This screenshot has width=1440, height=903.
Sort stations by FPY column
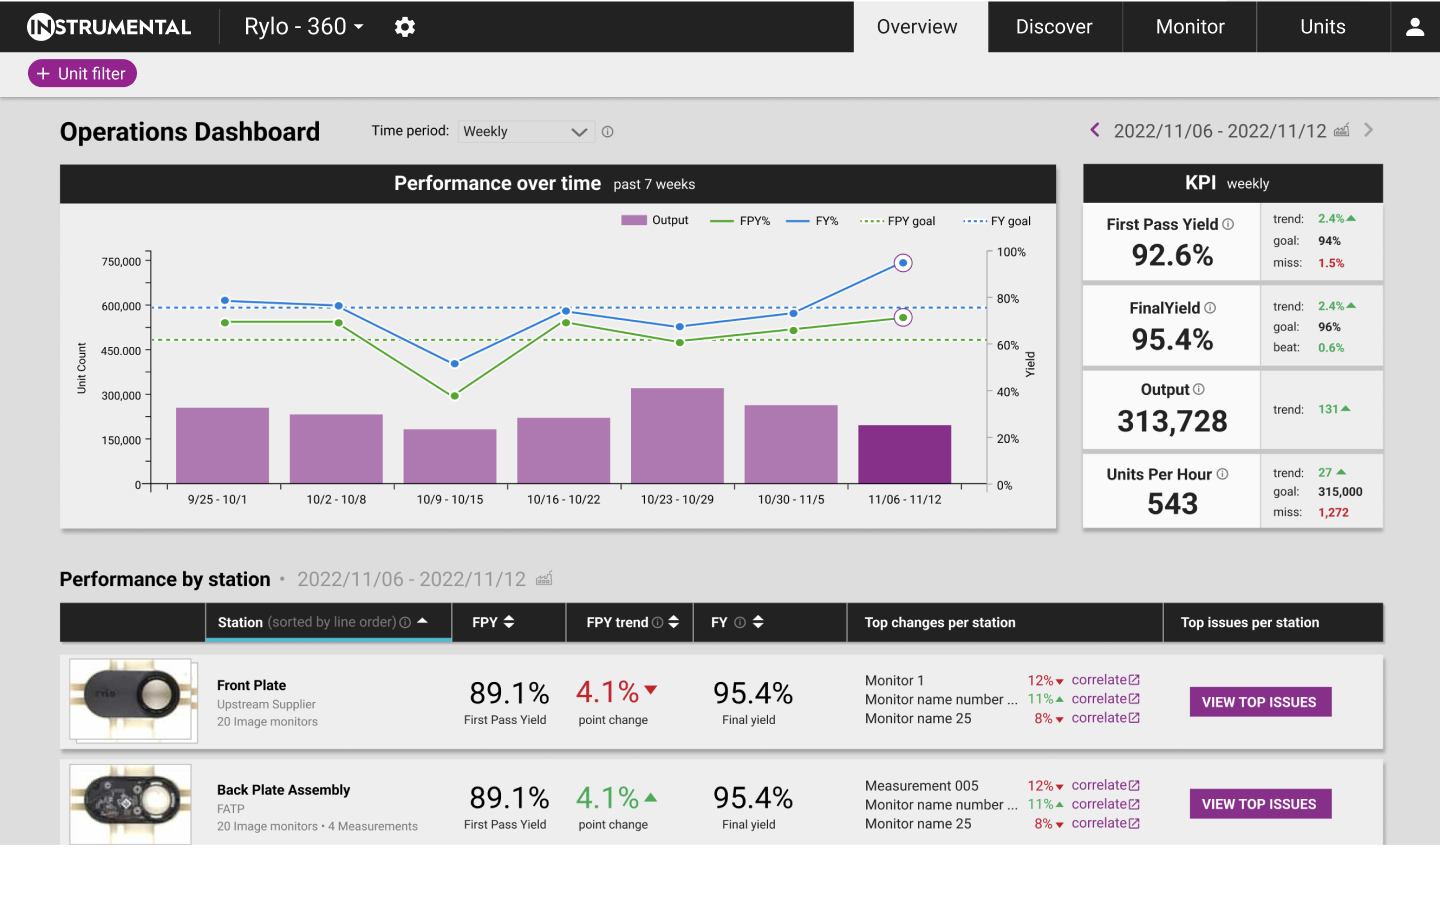click(494, 622)
